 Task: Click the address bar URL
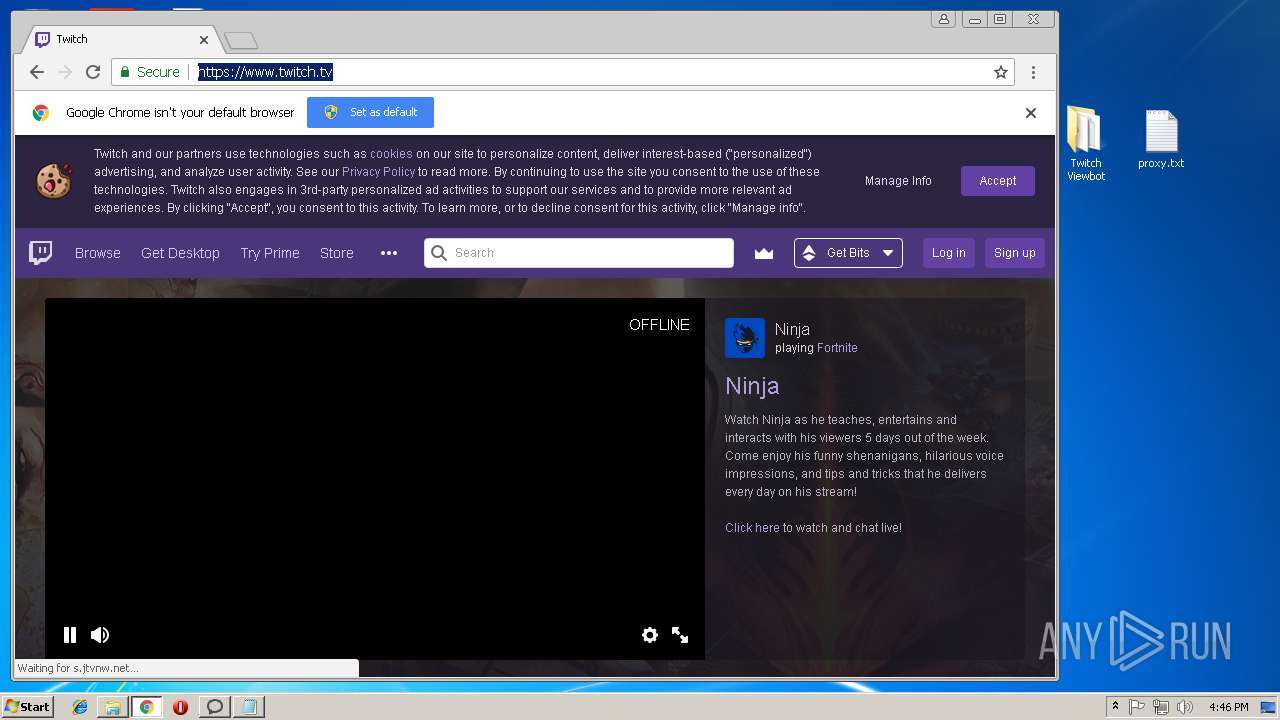coord(265,72)
